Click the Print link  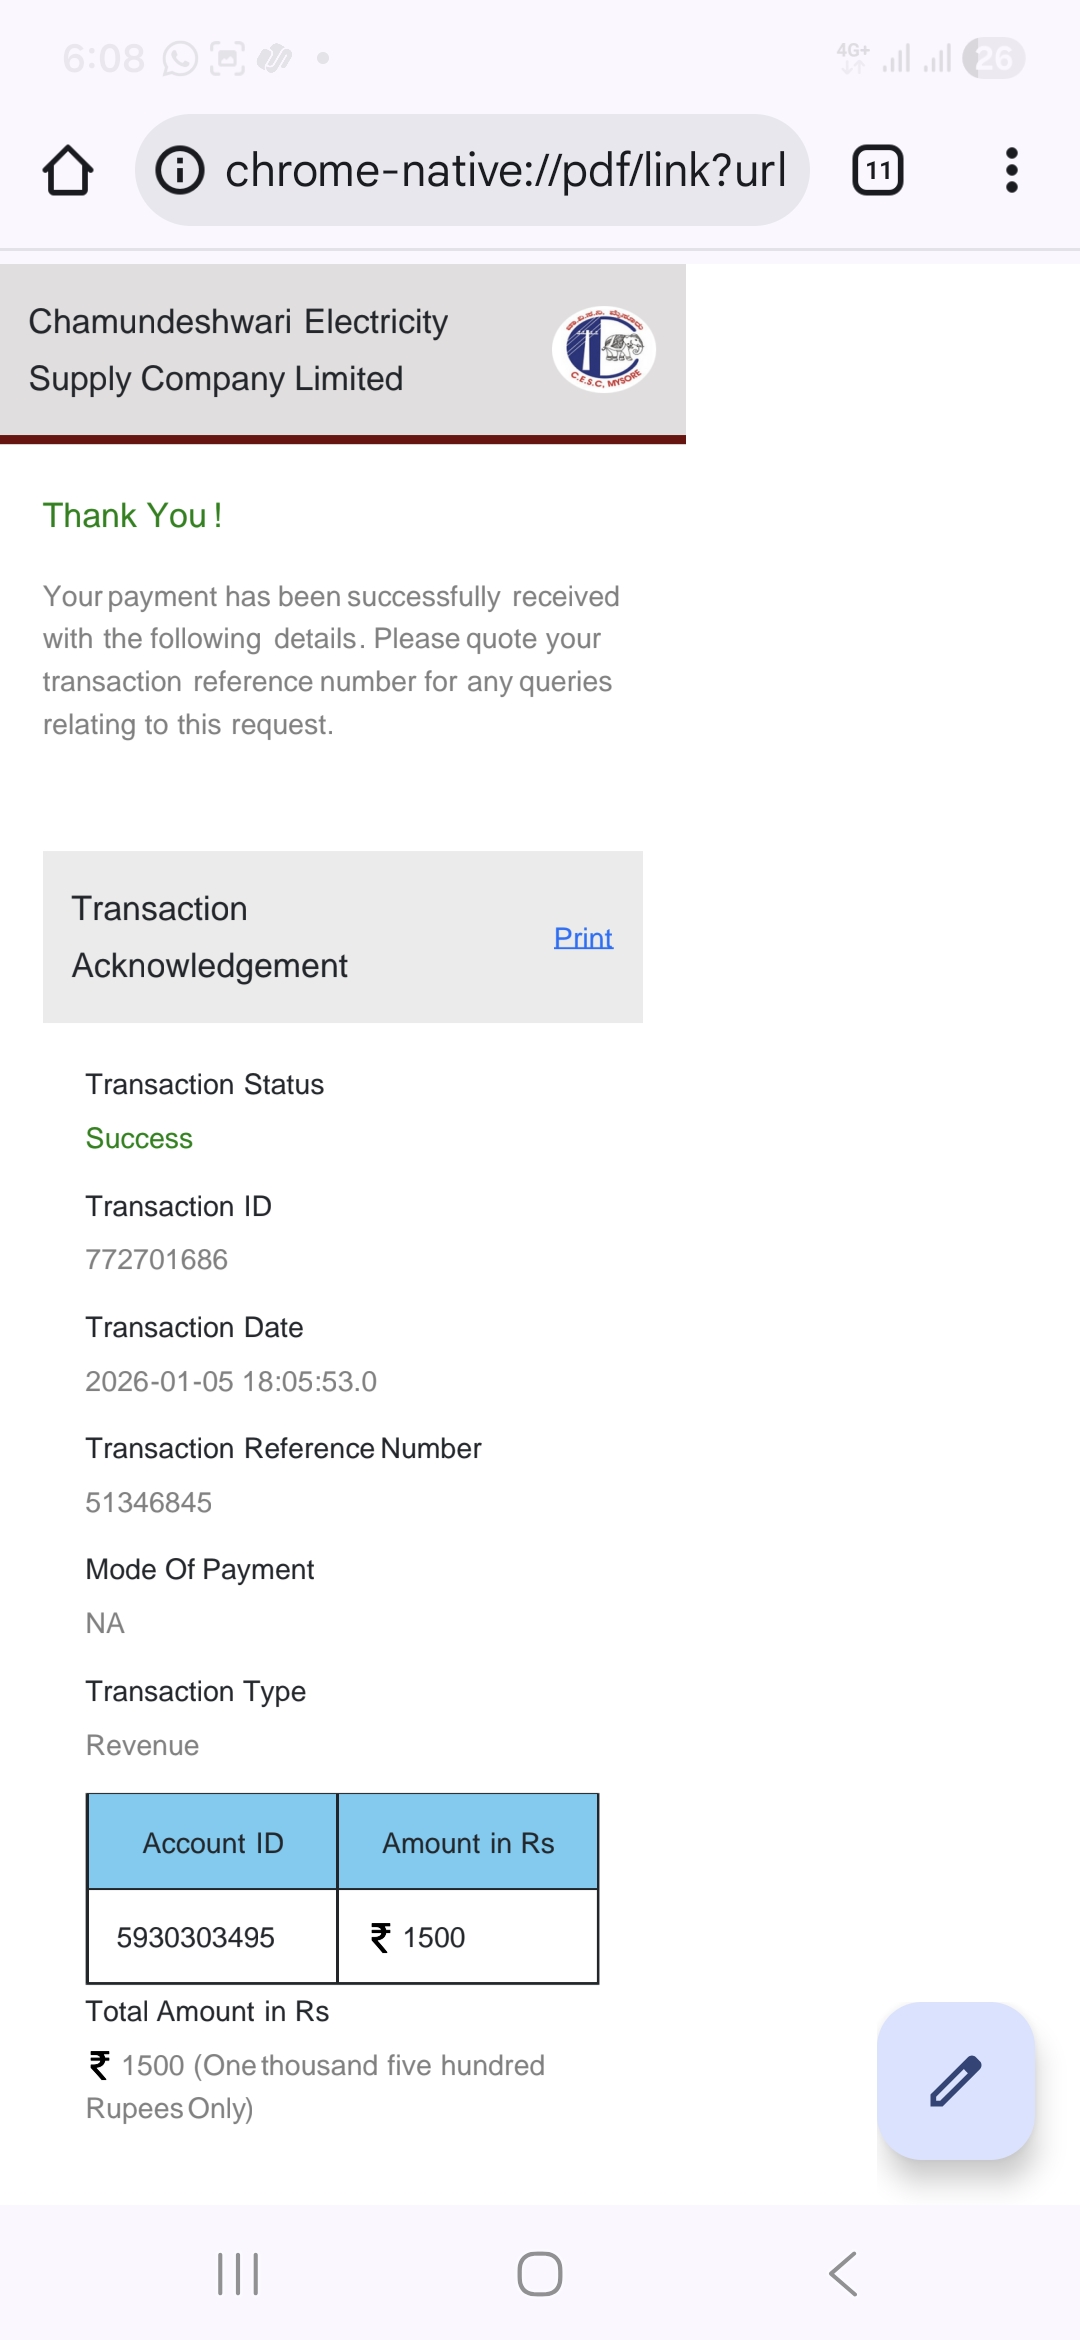click(x=583, y=937)
